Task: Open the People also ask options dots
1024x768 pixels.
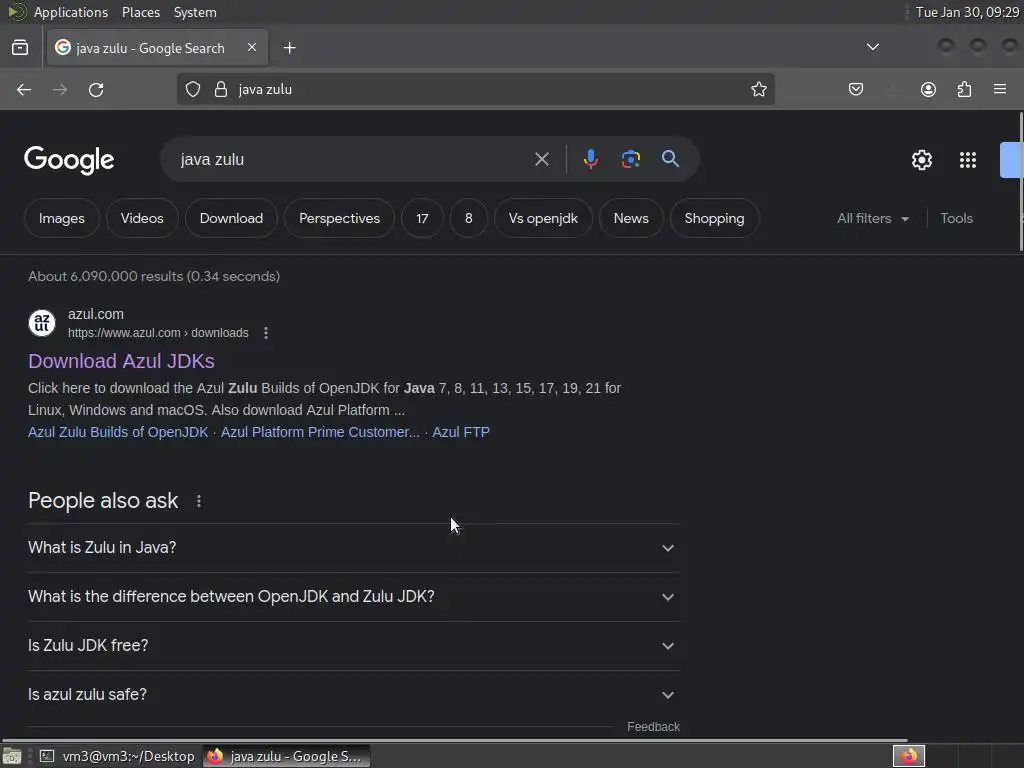Action: [199, 501]
